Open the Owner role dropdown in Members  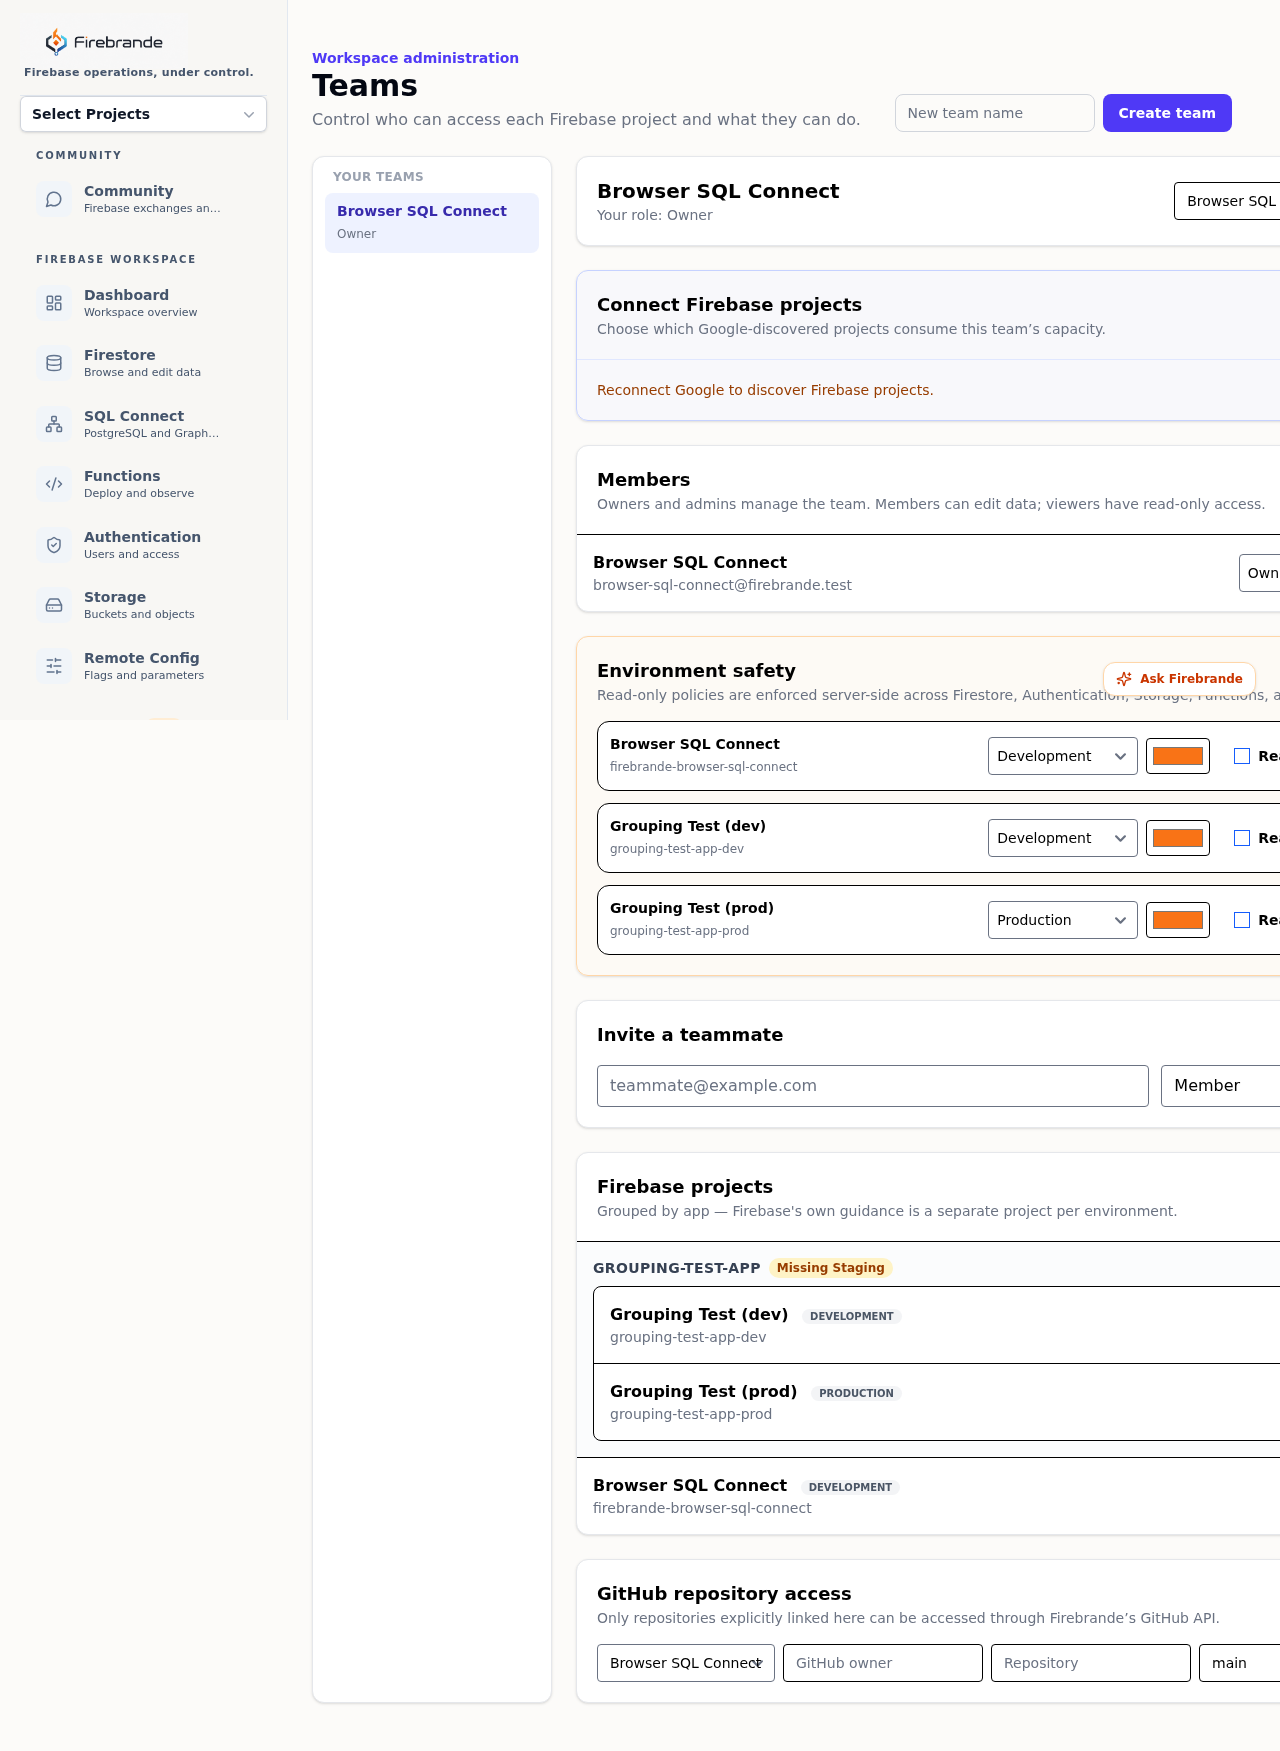tap(1260, 573)
